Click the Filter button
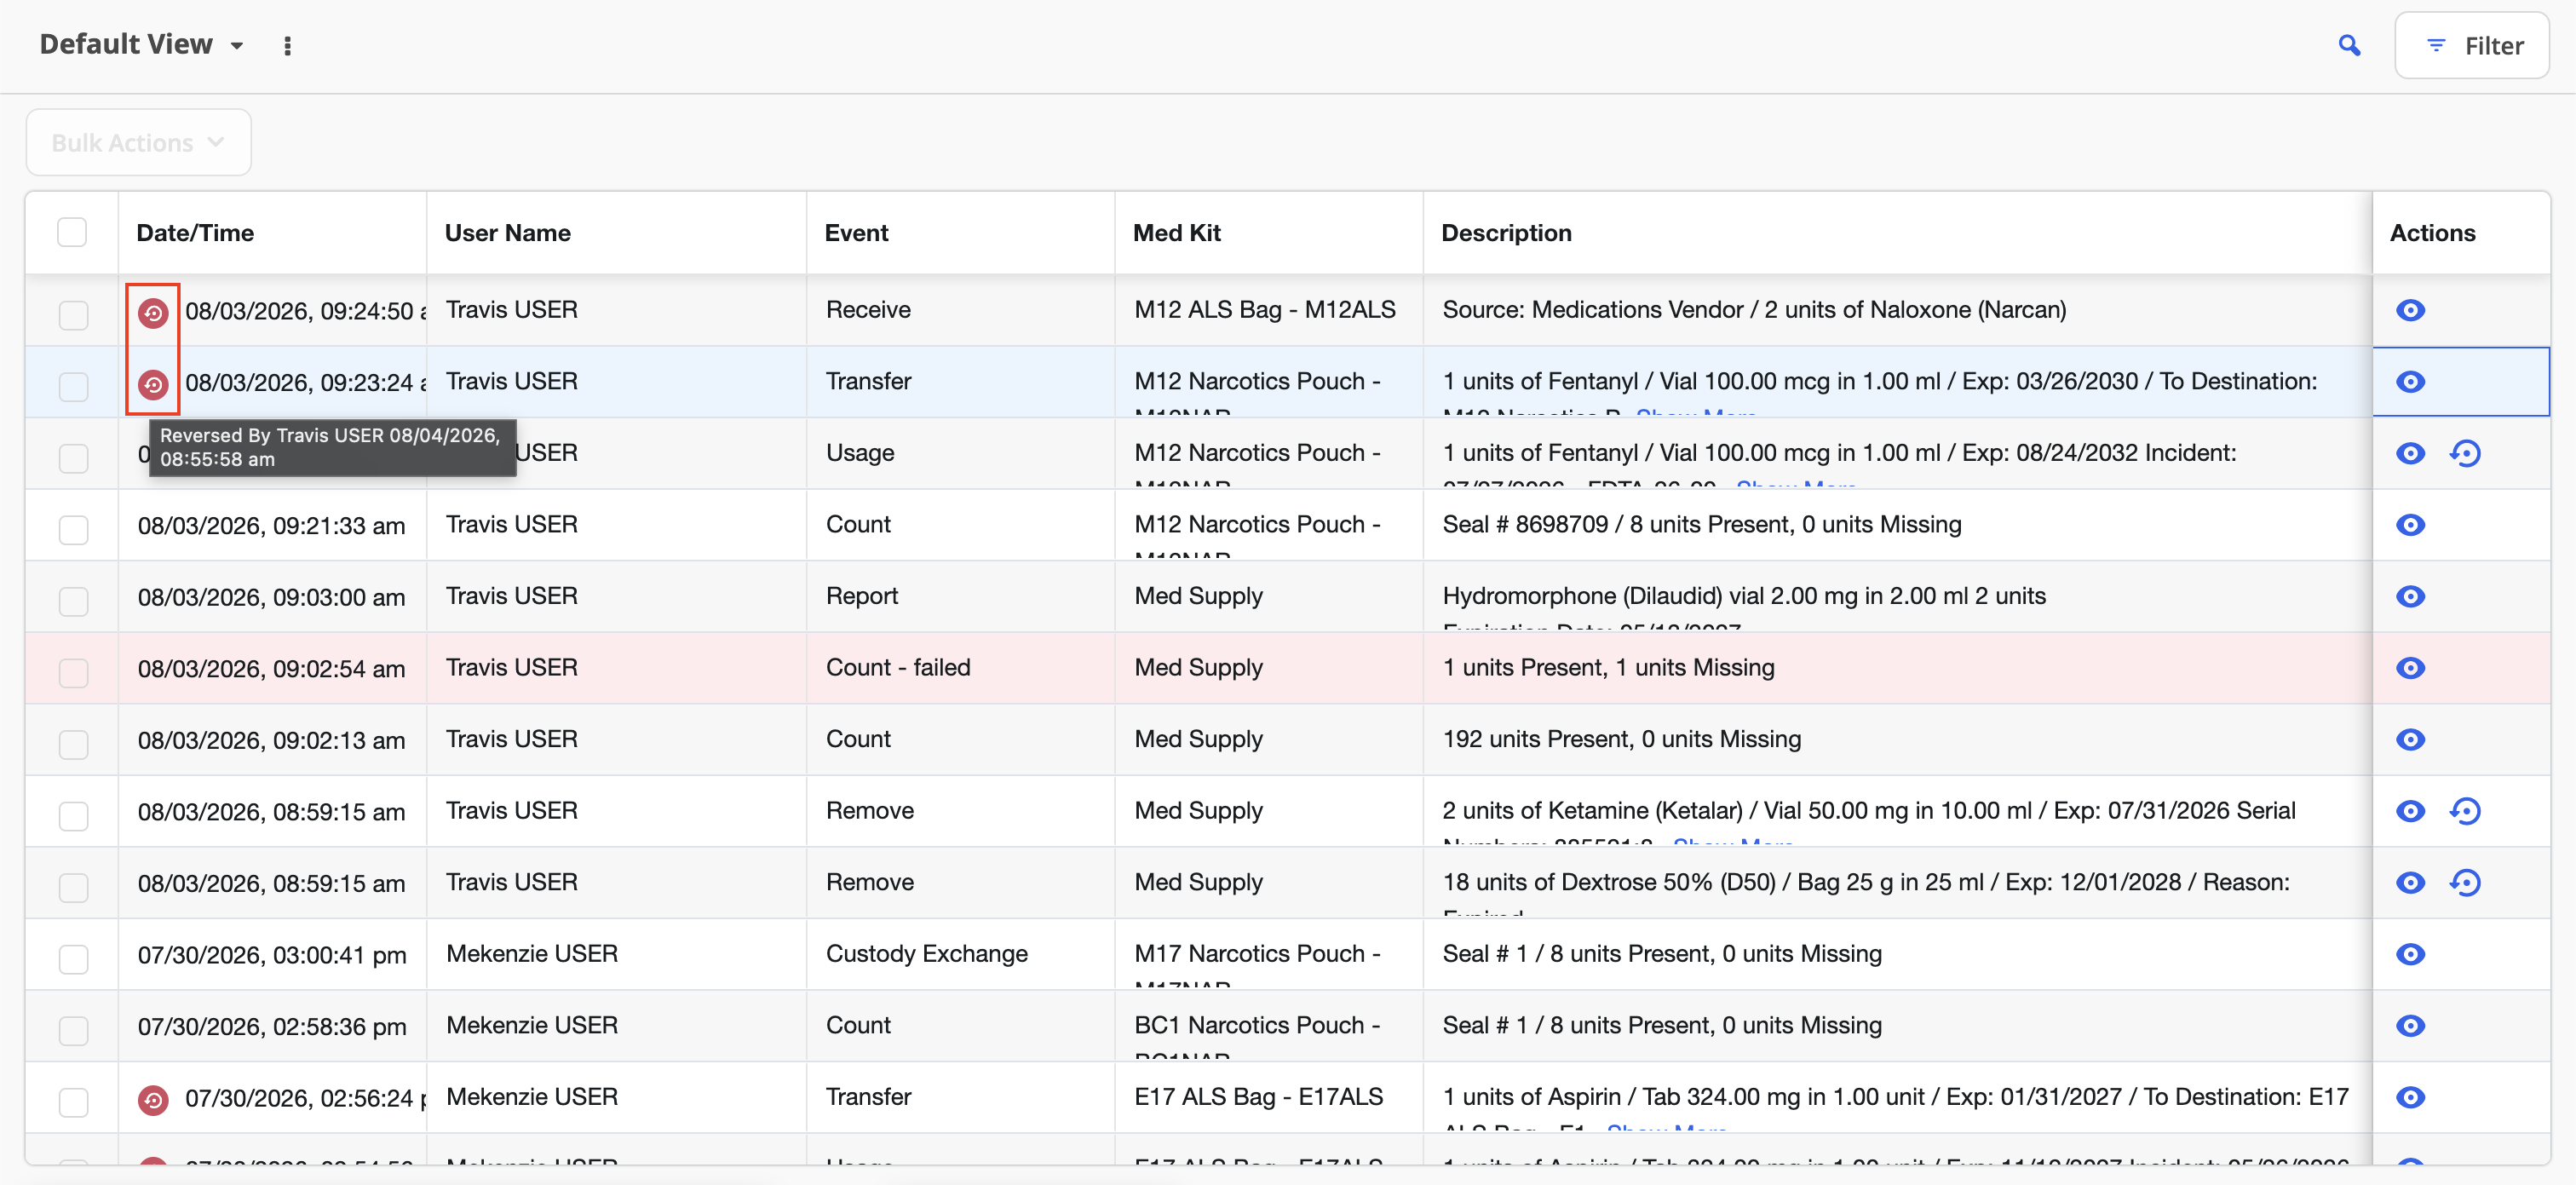 click(2471, 46)
